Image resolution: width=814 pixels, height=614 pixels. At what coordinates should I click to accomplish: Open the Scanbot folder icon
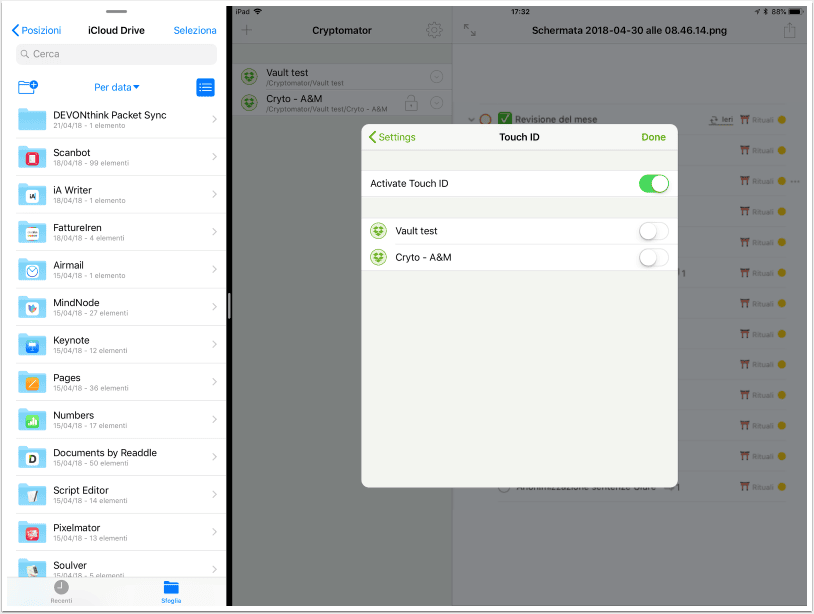[32, 157]
